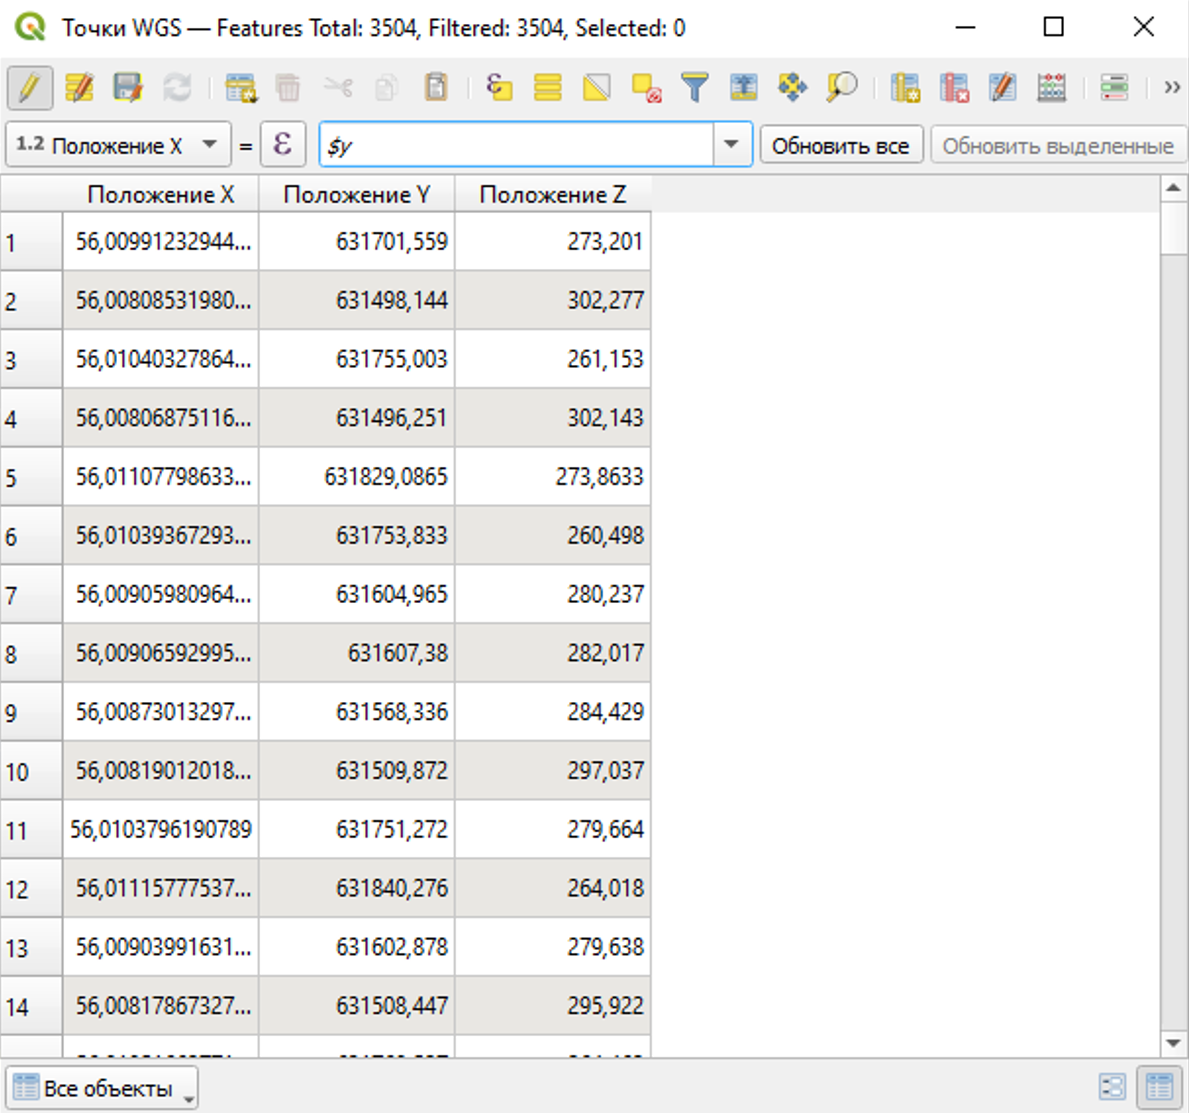The width and height of the screenshot is (1189, 1113).
Task: Switch to table view
Action: click(x=1159, y=1087)
